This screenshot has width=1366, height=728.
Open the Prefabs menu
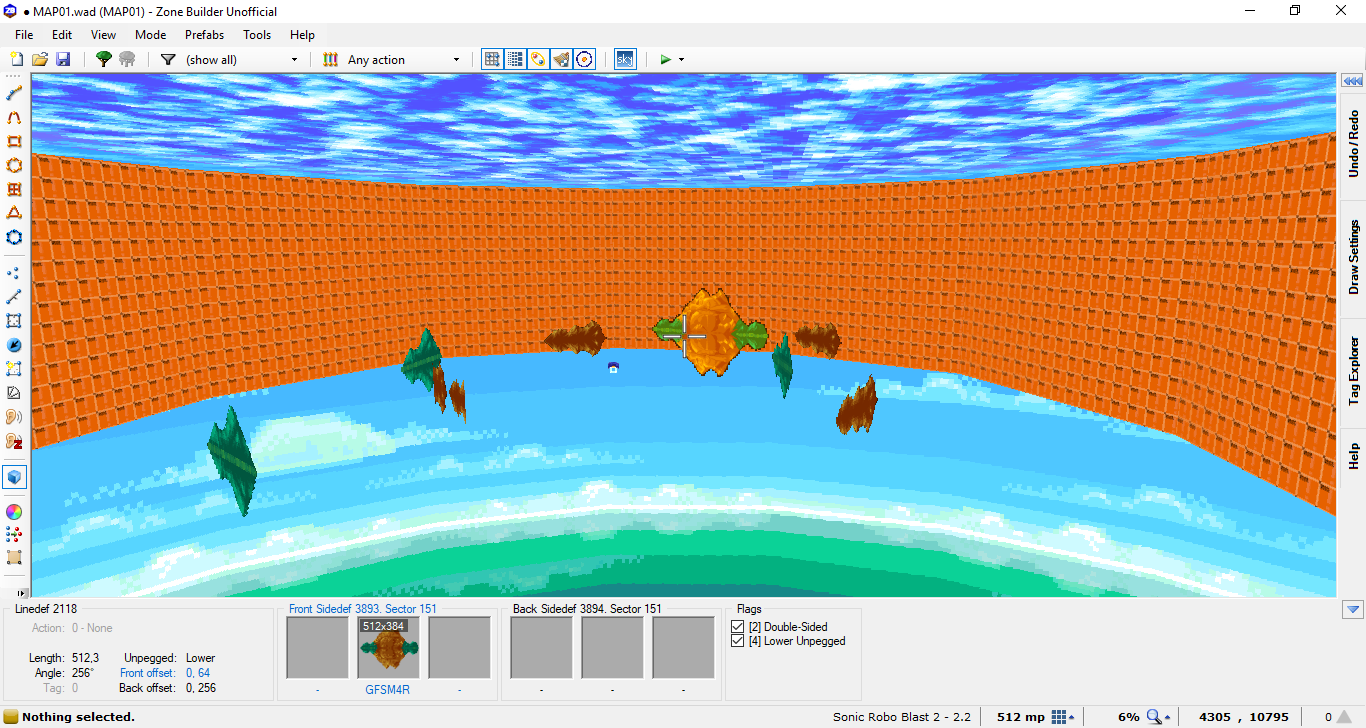(x=205, y=34)
